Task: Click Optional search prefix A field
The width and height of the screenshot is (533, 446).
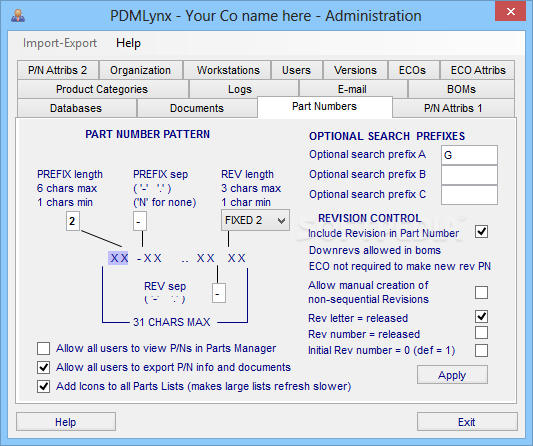Action: click(469, 155)
